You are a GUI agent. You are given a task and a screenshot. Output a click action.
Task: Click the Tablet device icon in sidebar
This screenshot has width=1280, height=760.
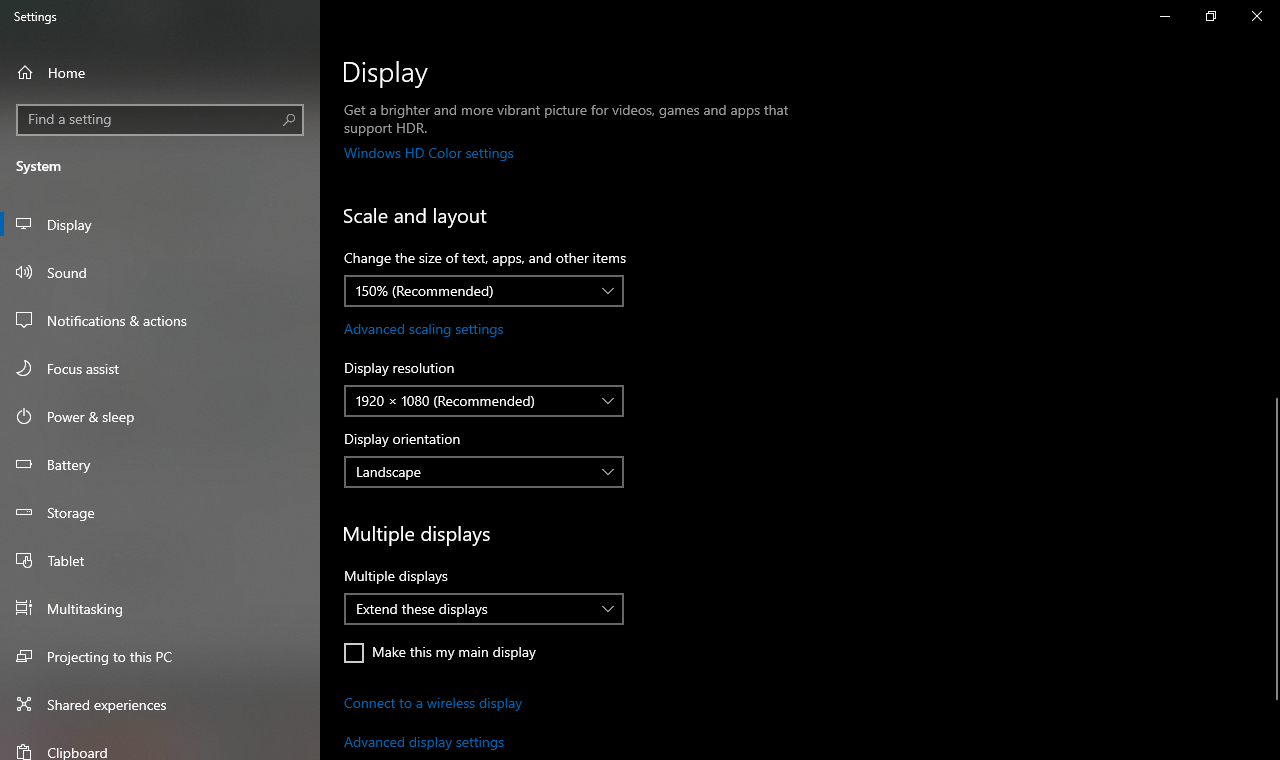24,560
